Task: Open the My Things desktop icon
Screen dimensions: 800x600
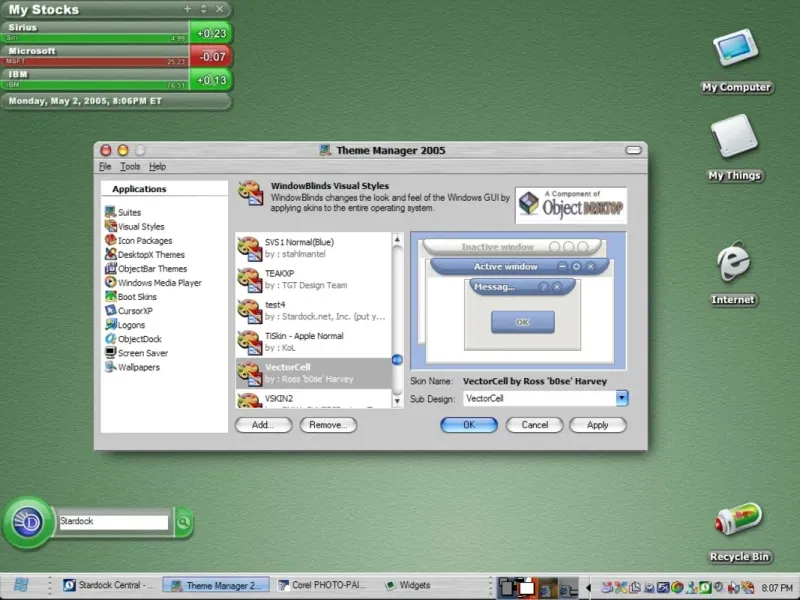Action: (734, 136)
